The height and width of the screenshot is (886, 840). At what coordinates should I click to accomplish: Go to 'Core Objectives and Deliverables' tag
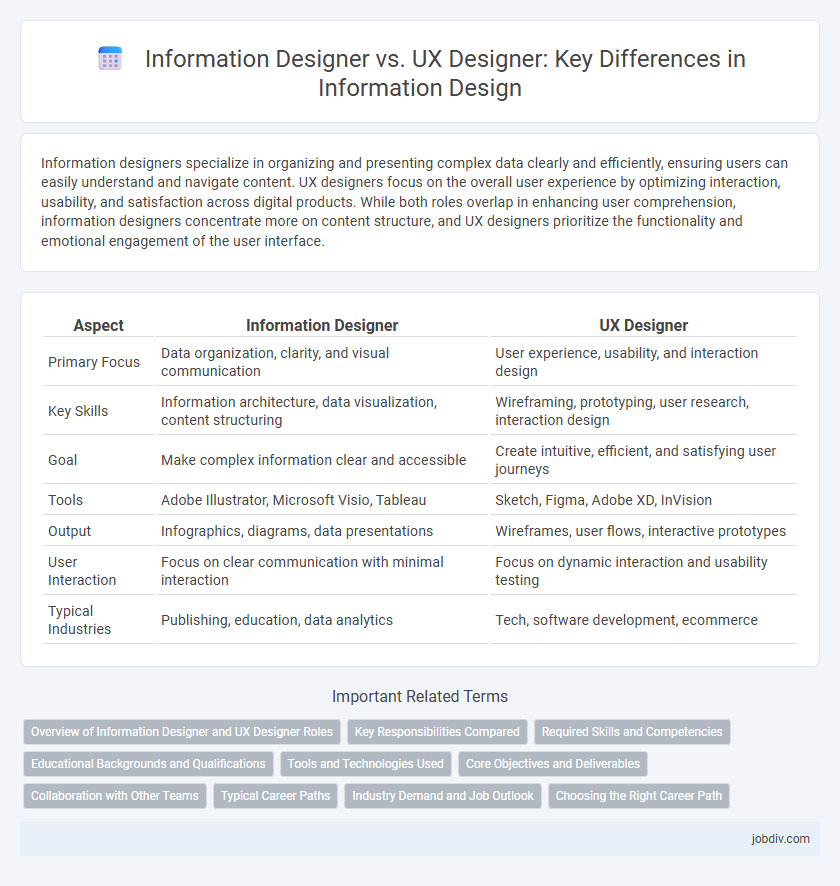coord(553,764)
